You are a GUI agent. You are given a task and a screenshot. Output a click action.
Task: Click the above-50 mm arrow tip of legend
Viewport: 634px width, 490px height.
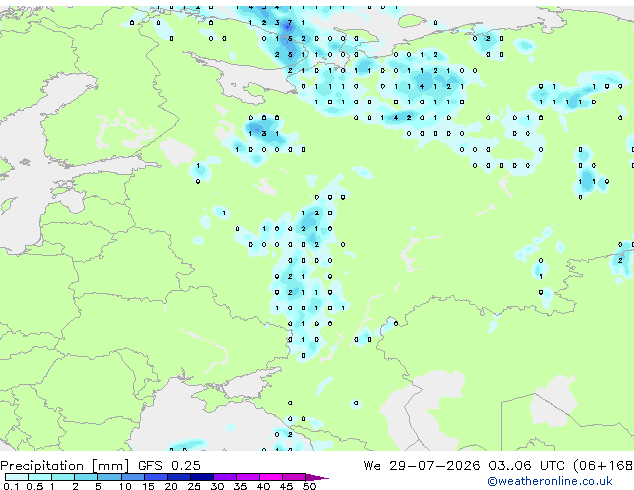pyautogui.click(x=317, y=477)
